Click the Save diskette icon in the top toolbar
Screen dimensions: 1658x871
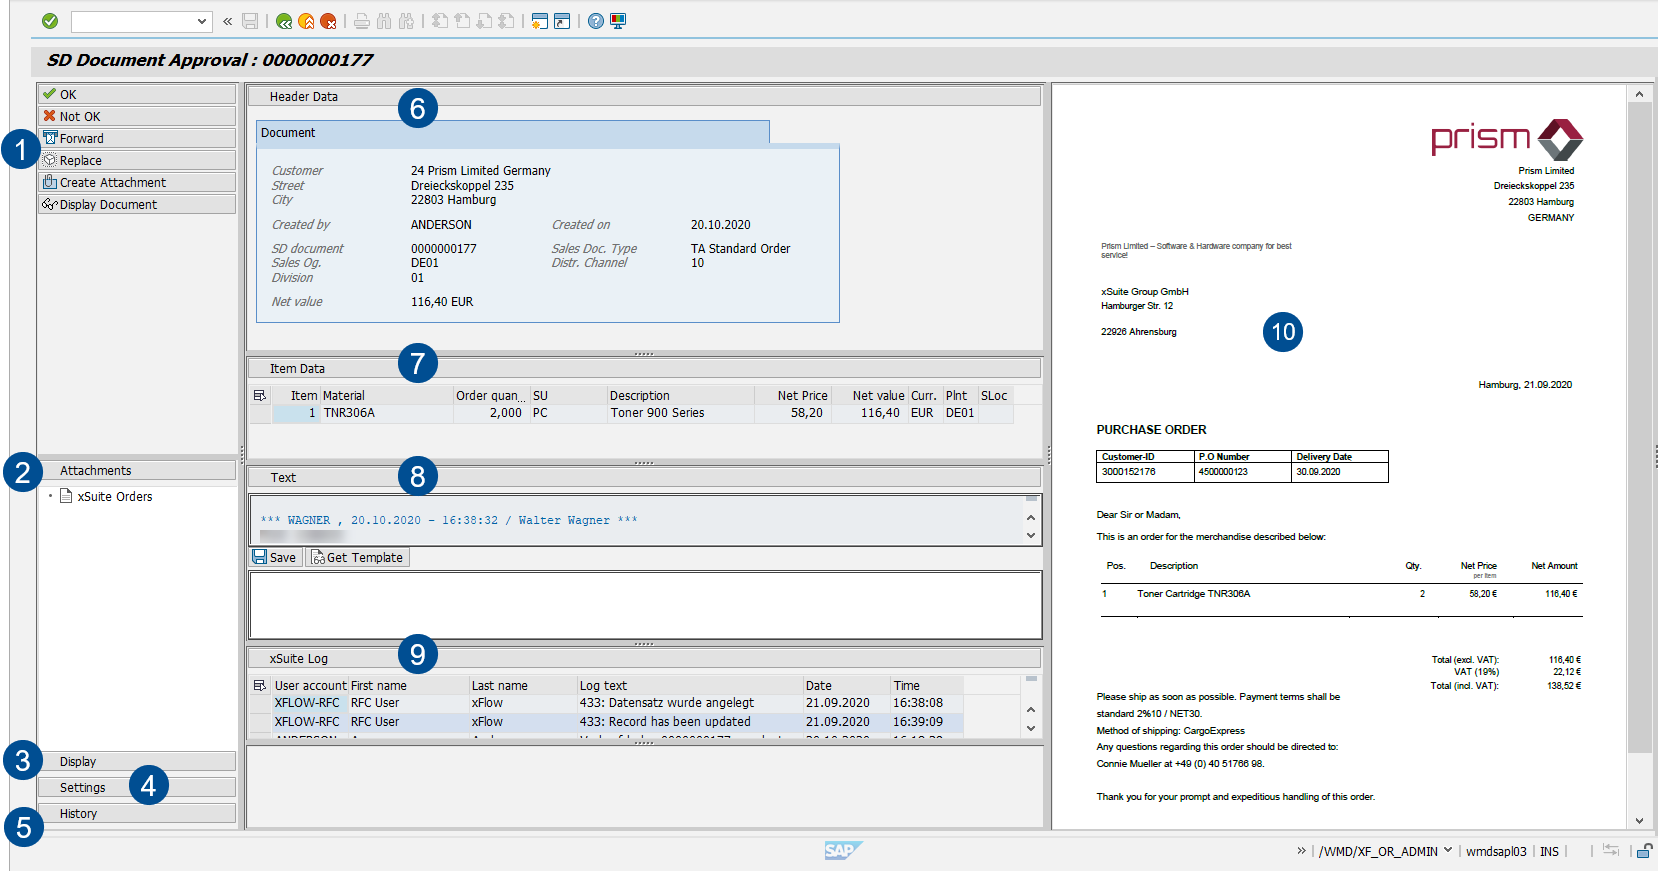pyautogui.click(x=250, y=21)
